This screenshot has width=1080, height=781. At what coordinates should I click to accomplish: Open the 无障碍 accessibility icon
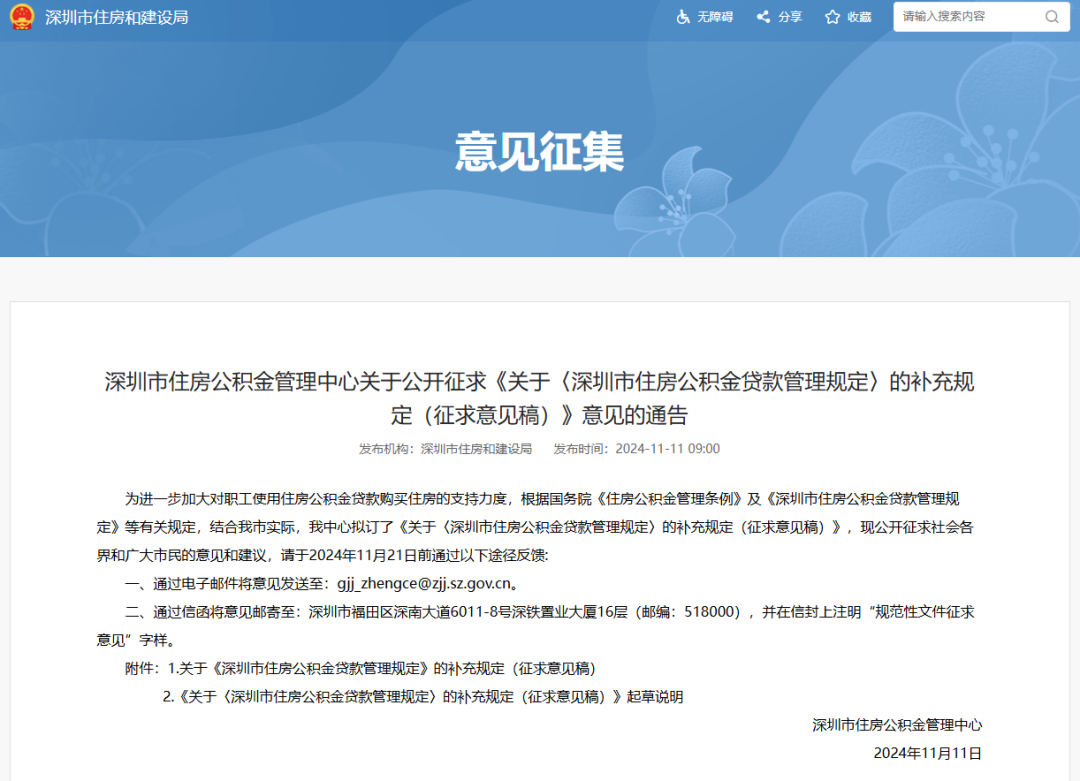[683, 17]
